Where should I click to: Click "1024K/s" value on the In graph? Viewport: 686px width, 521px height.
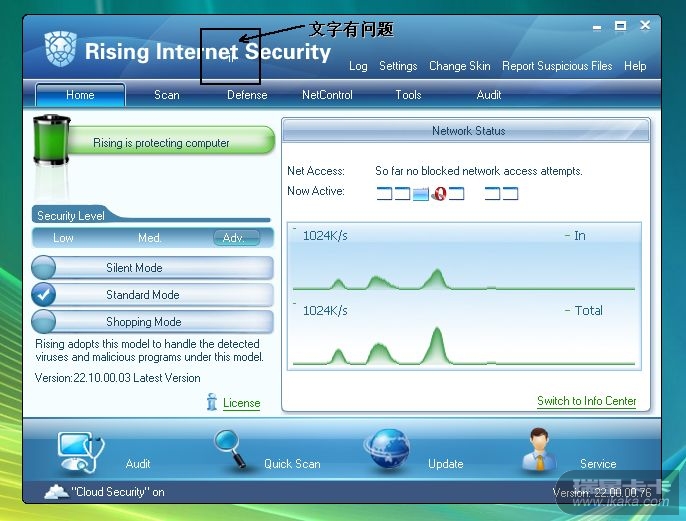tap(325, 236)
